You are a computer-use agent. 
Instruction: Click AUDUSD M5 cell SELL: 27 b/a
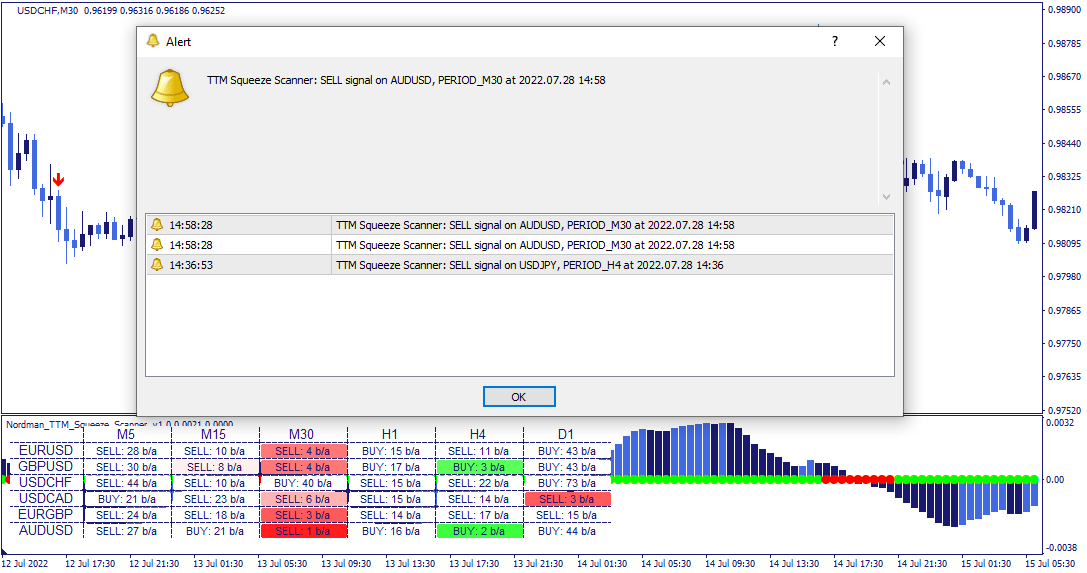tap(127, 531)
